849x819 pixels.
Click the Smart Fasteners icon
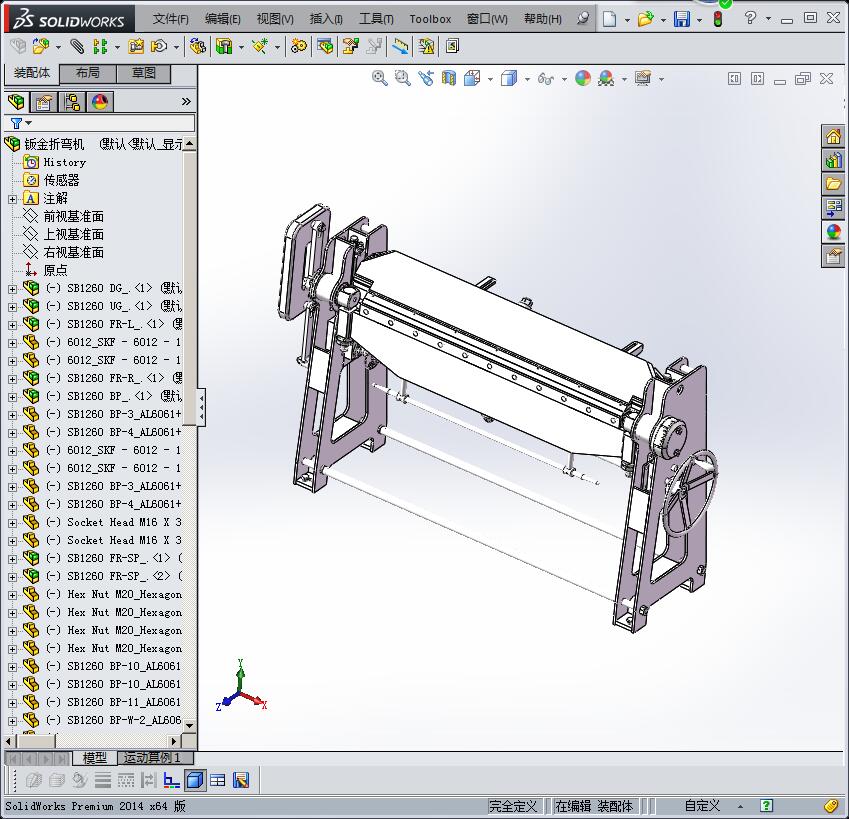pos(135,47)
